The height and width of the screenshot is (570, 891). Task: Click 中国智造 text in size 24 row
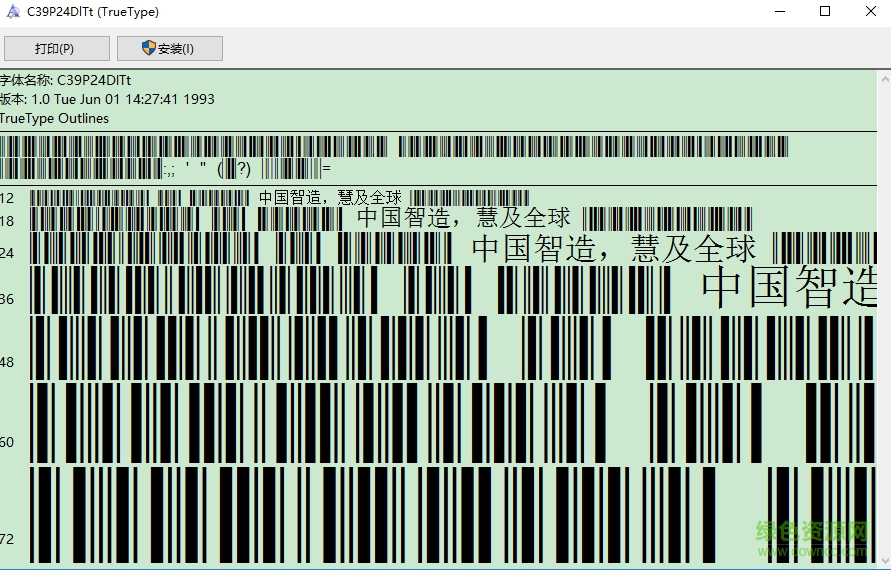click(534, 248)
